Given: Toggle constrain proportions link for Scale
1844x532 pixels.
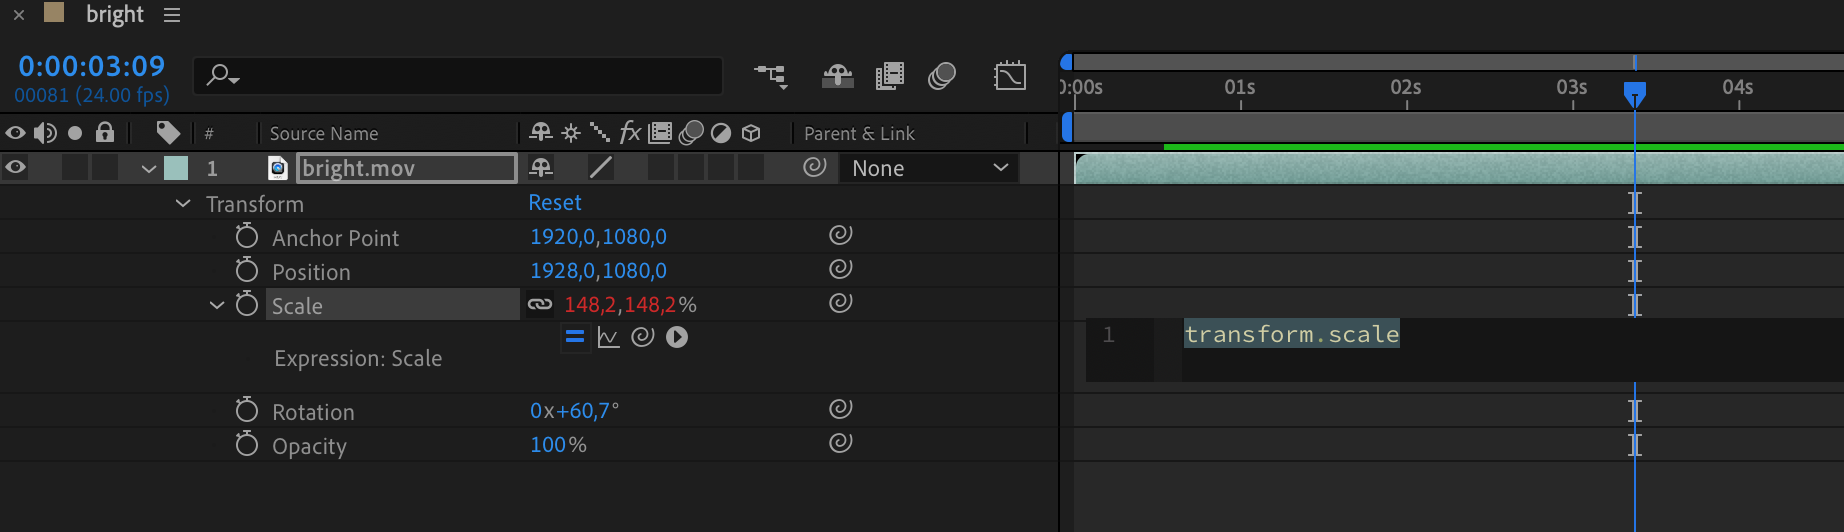Looking at the screenshot, I should [x=540, y=304].
